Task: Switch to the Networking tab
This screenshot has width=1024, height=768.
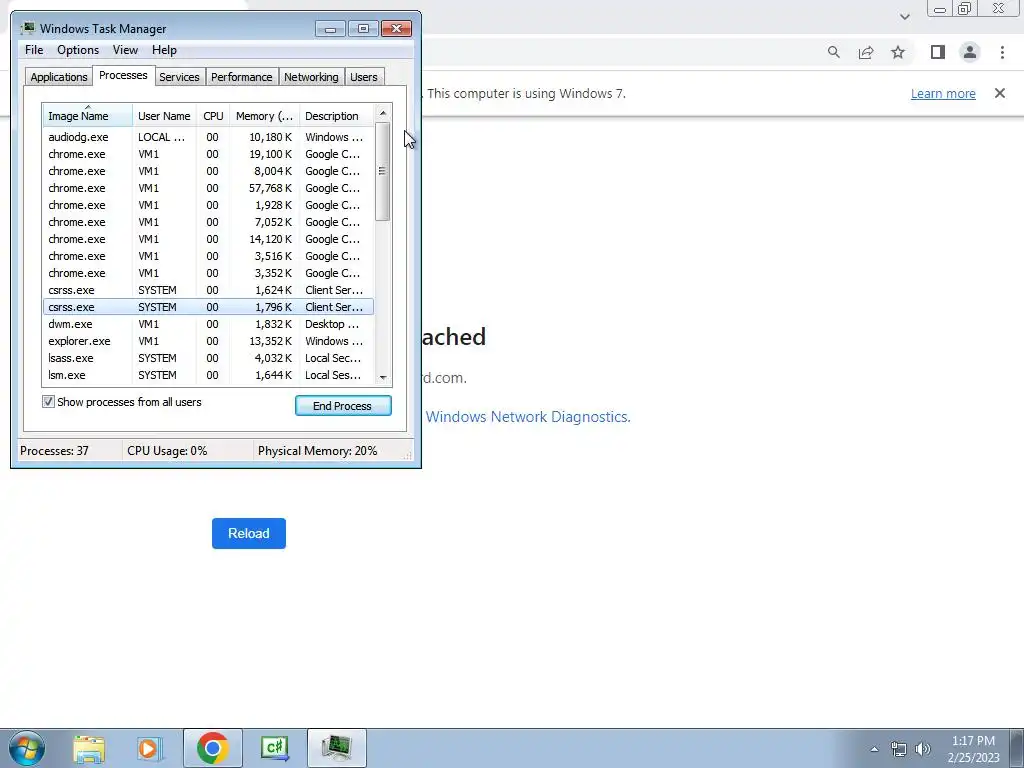Action: point(311,77)
